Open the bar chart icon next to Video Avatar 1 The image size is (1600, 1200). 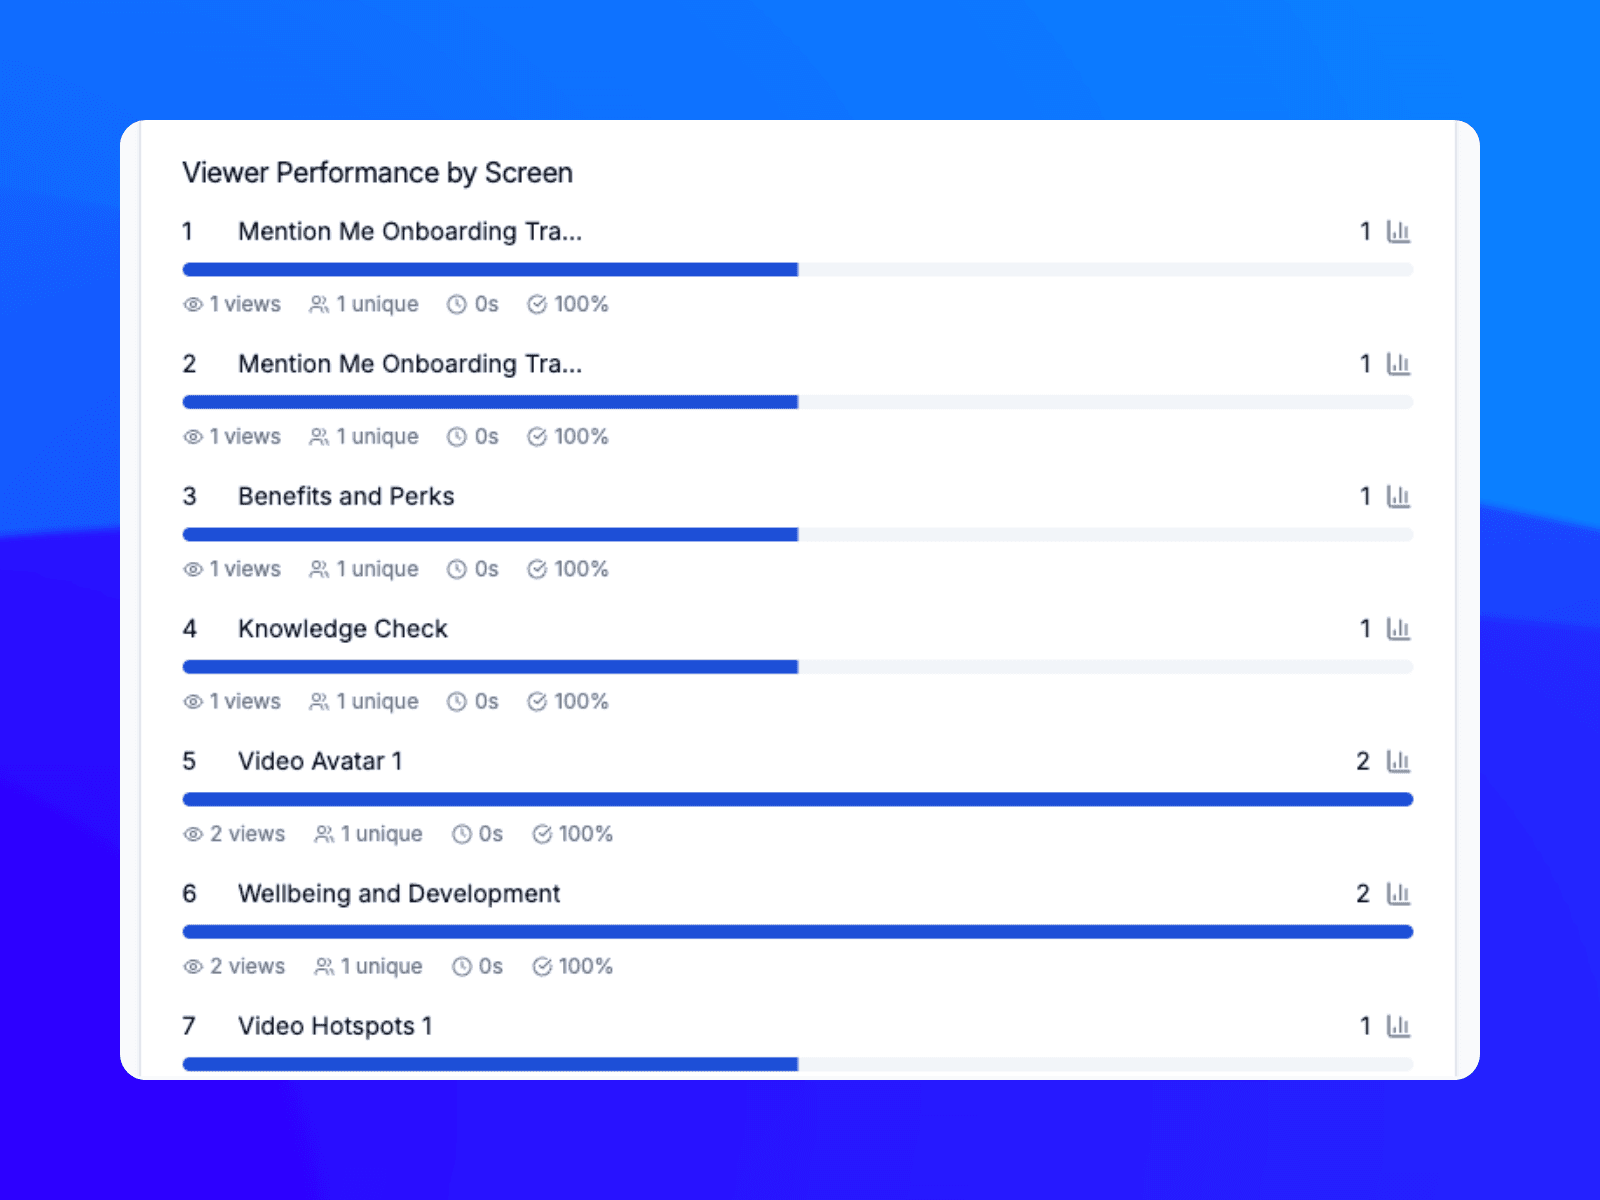[x=1399, y=761]
